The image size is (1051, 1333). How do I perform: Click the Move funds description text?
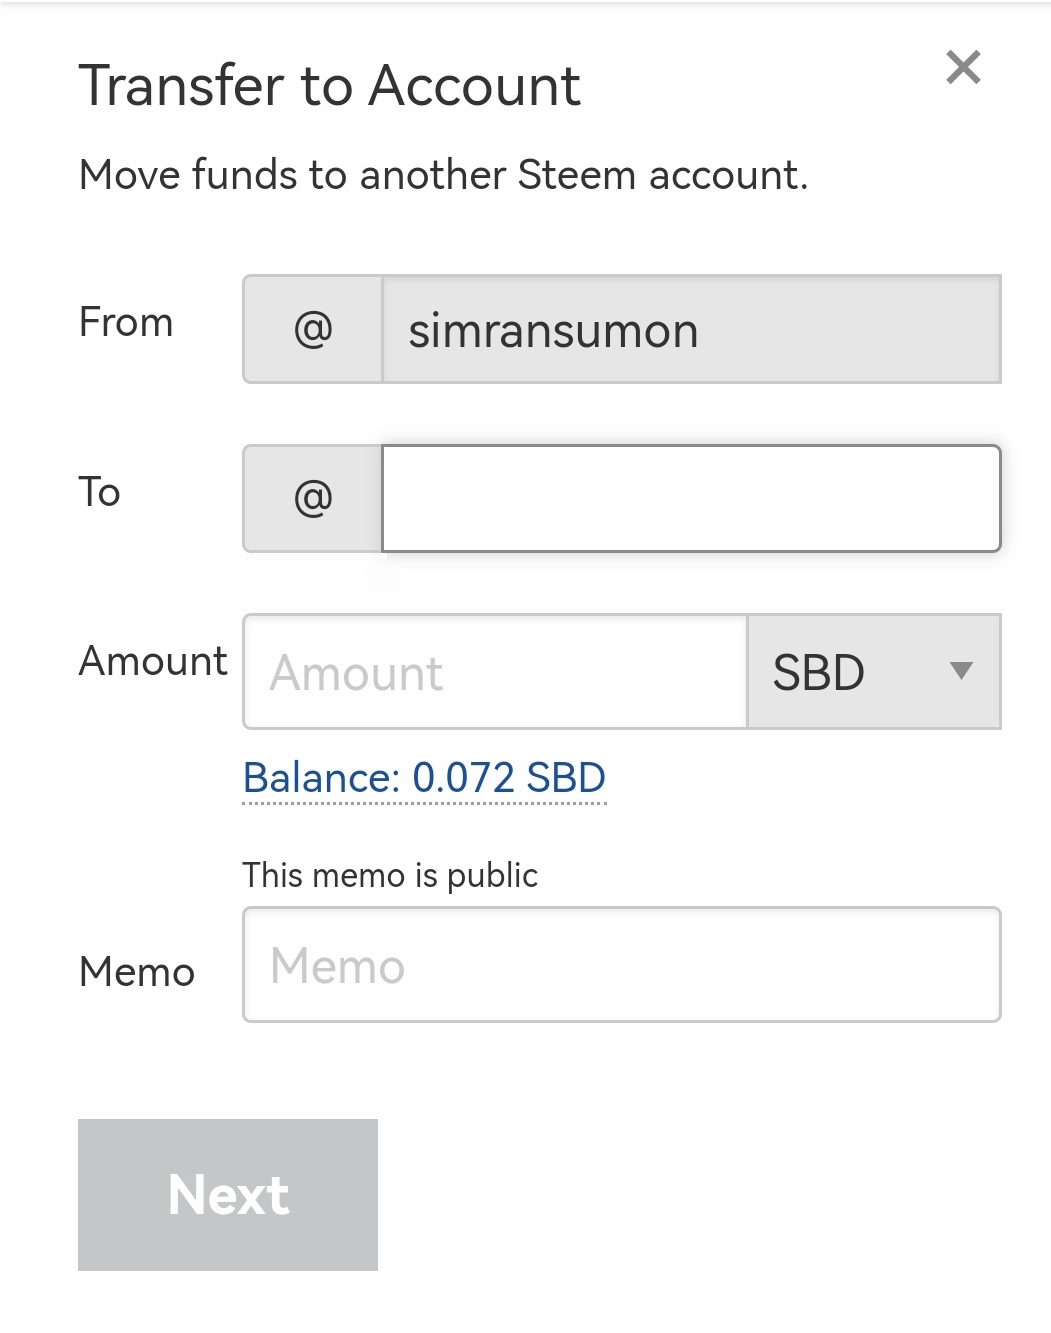(443, 175)
